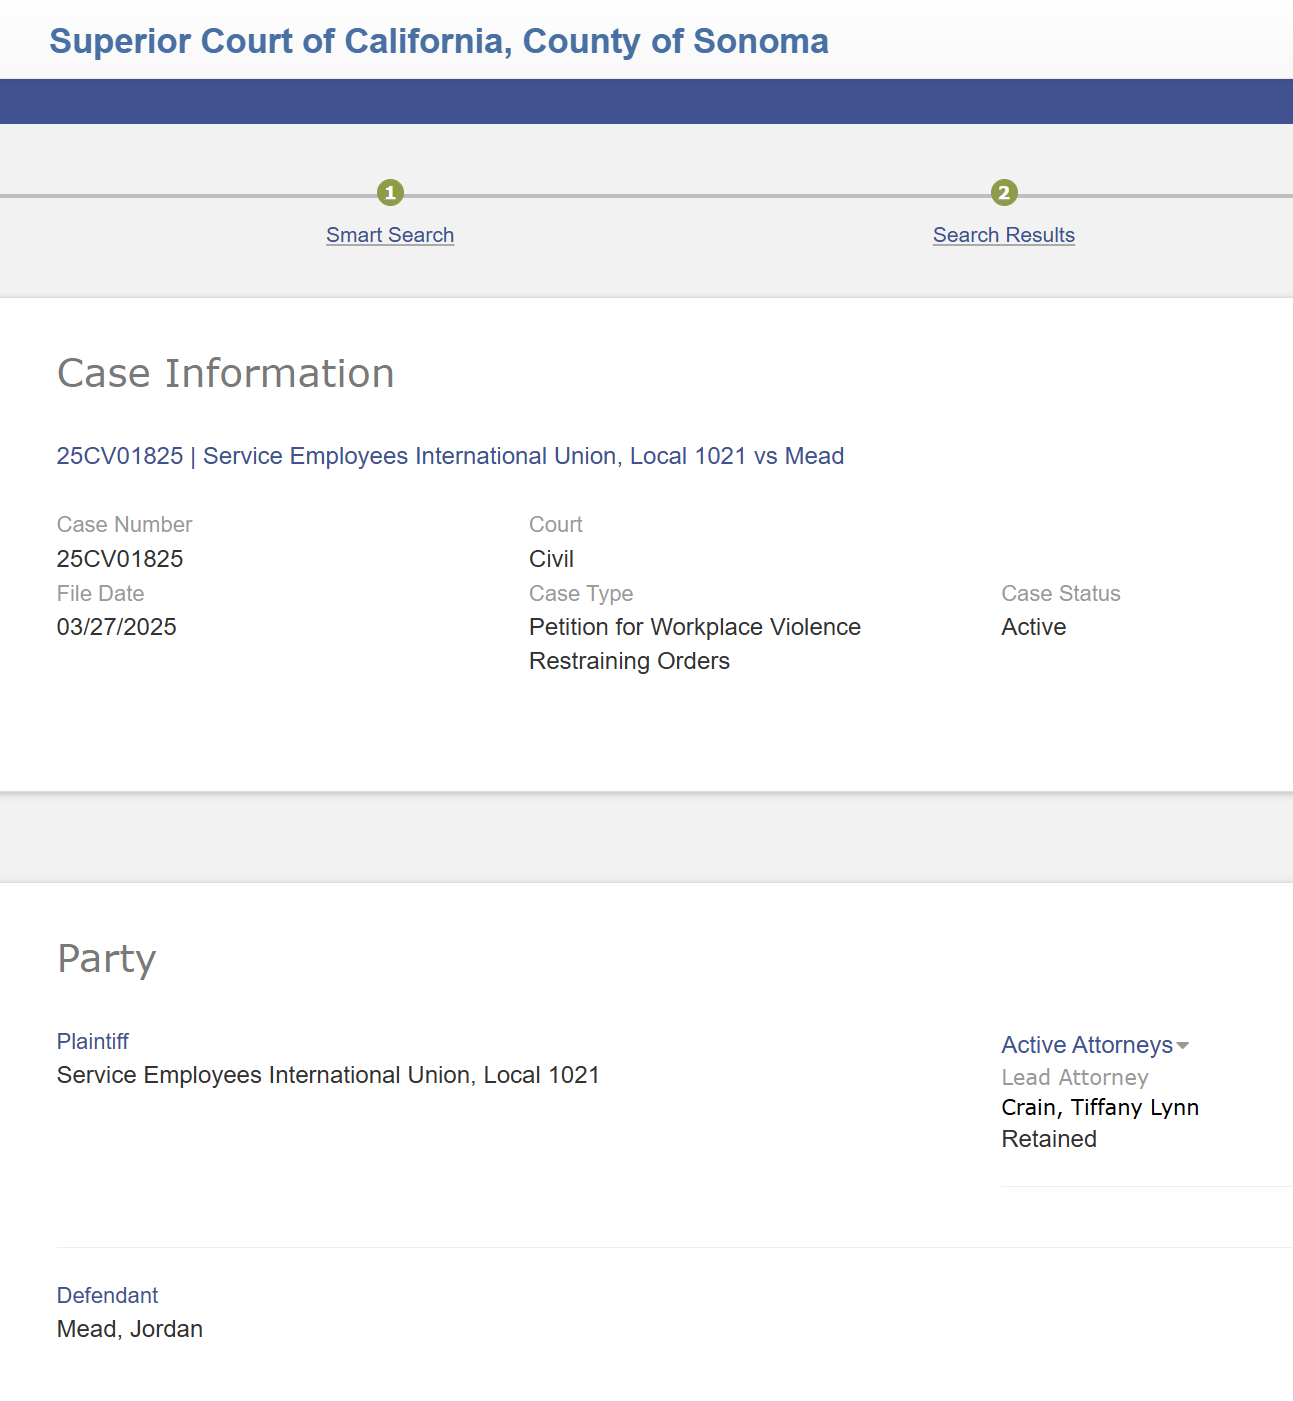Open Superior Court of California site title
The height and width of the screenshot is (1401, 1293).
[x=439, y=41]
